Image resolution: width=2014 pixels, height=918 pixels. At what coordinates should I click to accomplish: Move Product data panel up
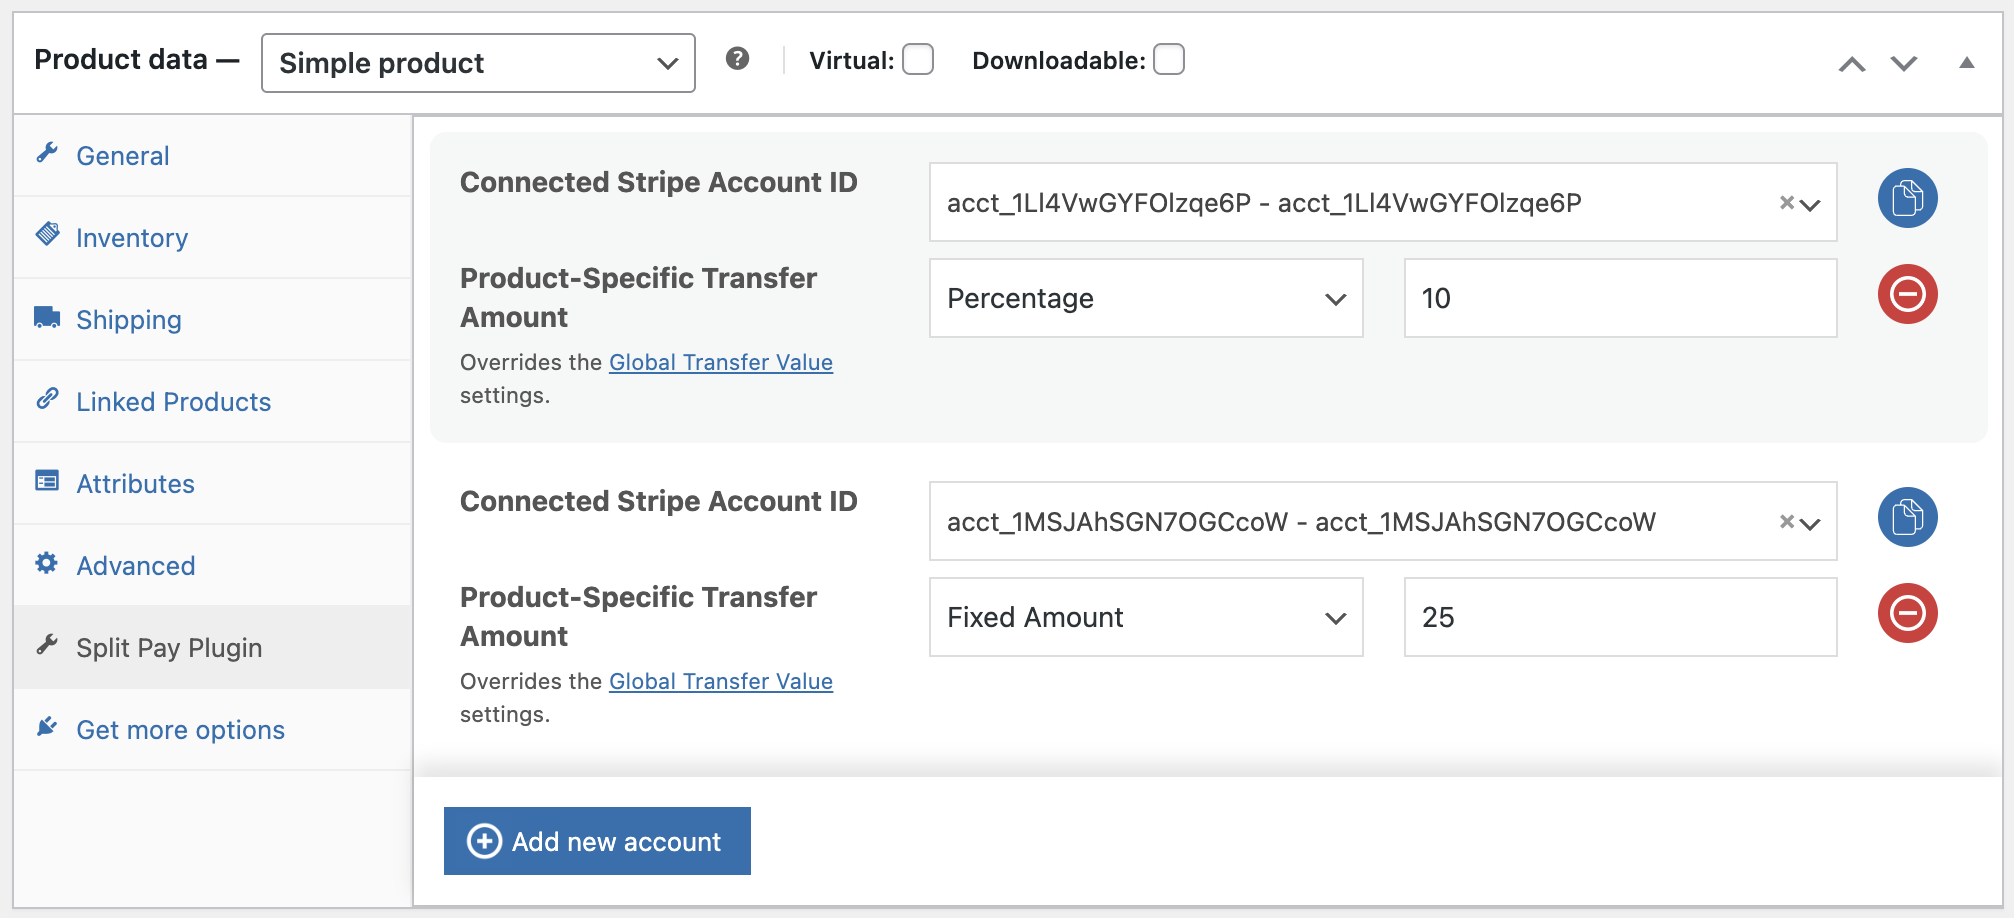tap(1851, 64)
